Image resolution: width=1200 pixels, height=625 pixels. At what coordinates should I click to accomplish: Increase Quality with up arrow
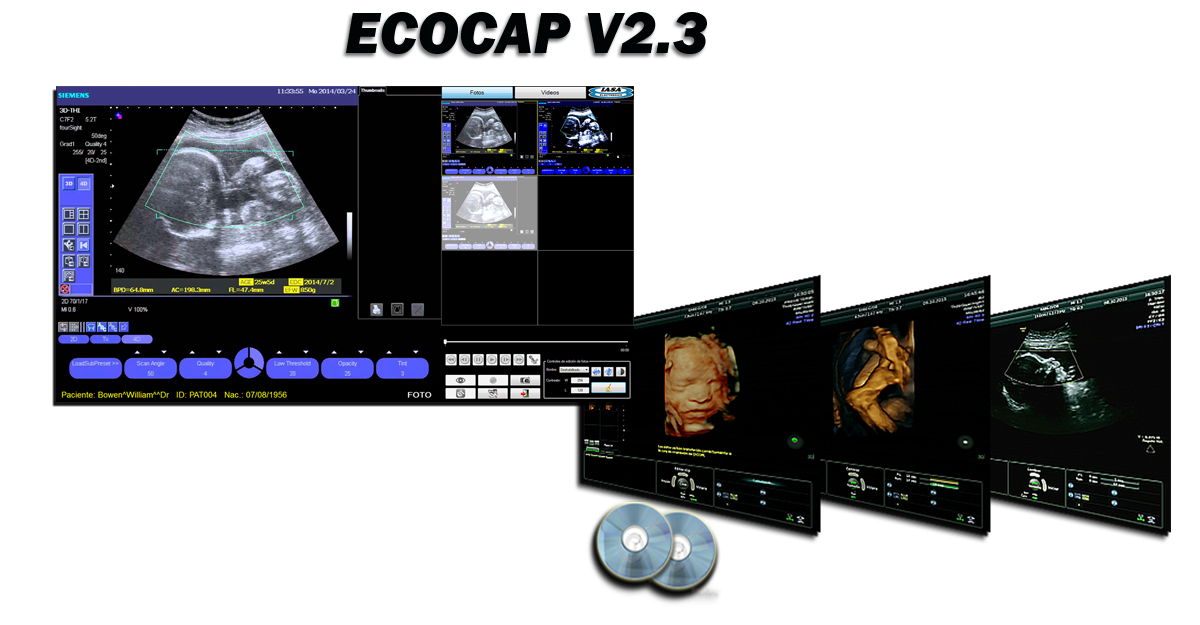(192, 352)
